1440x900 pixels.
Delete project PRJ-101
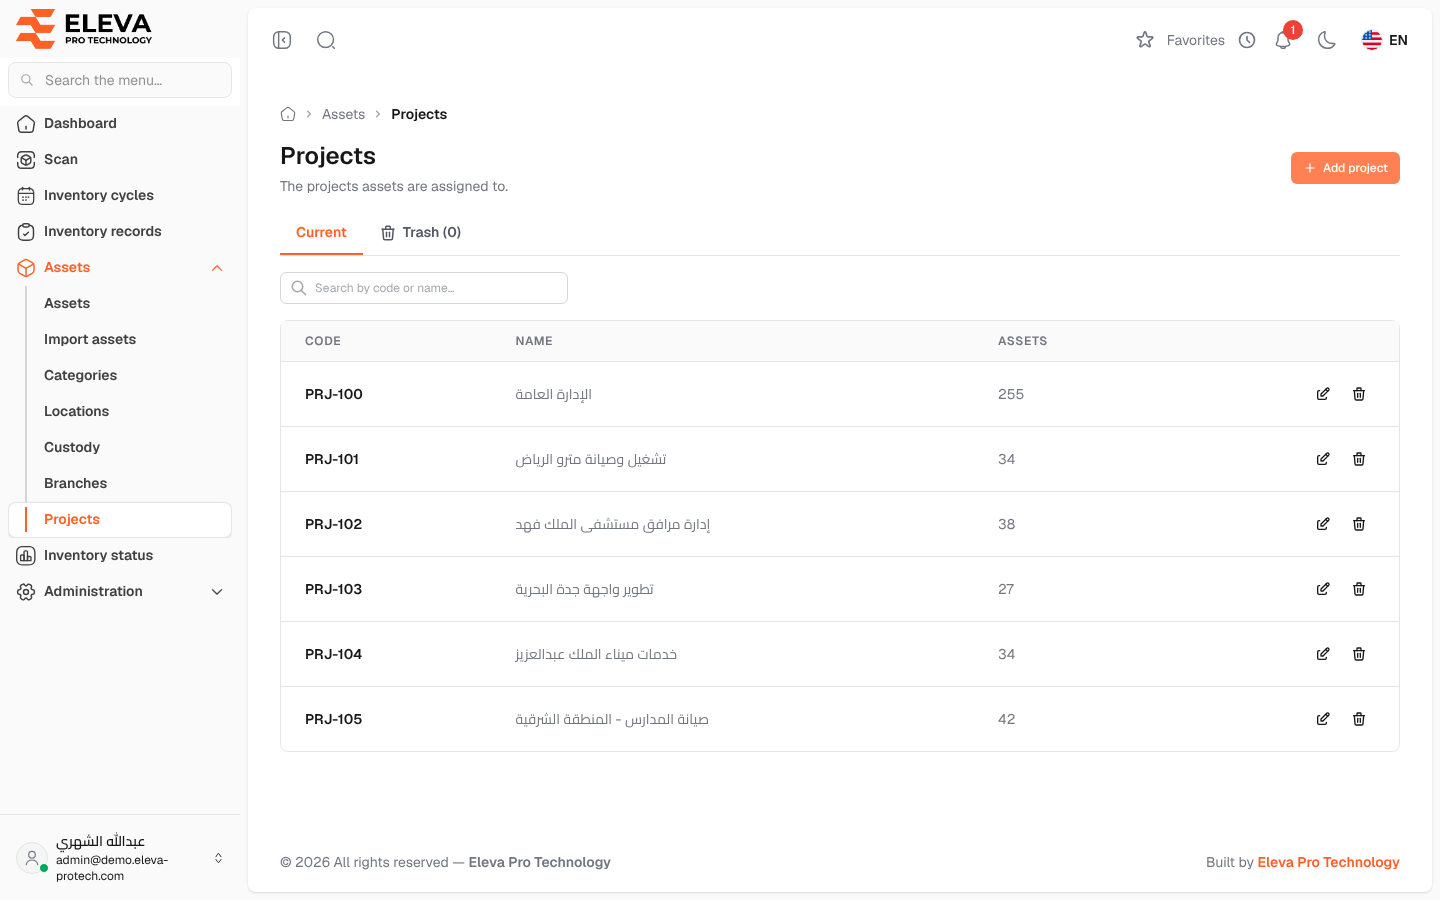tap(1359, 459)
